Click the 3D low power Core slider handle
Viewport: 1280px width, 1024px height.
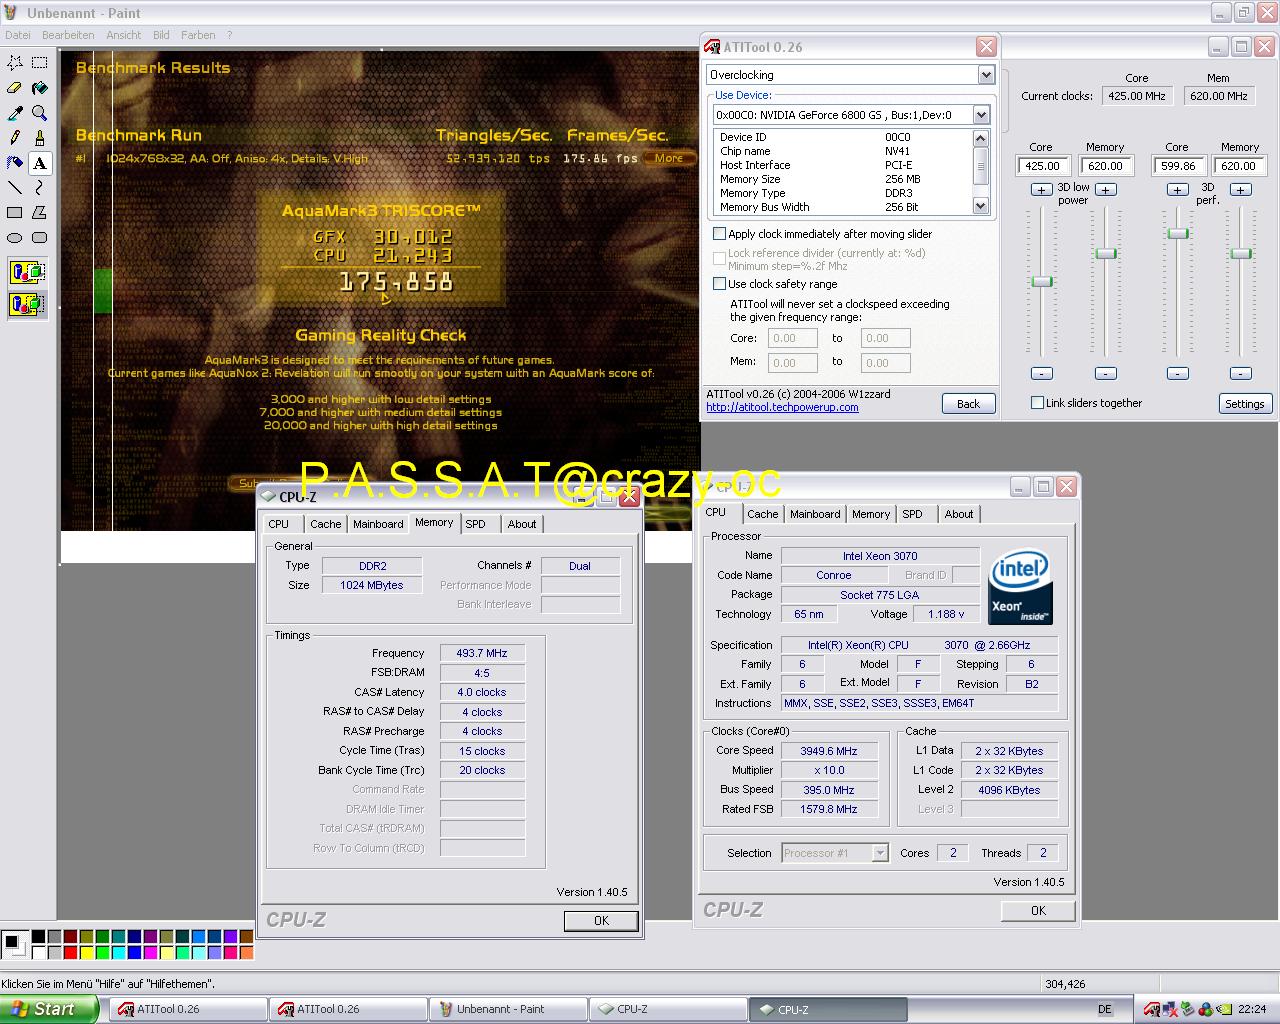point(1042,282)
